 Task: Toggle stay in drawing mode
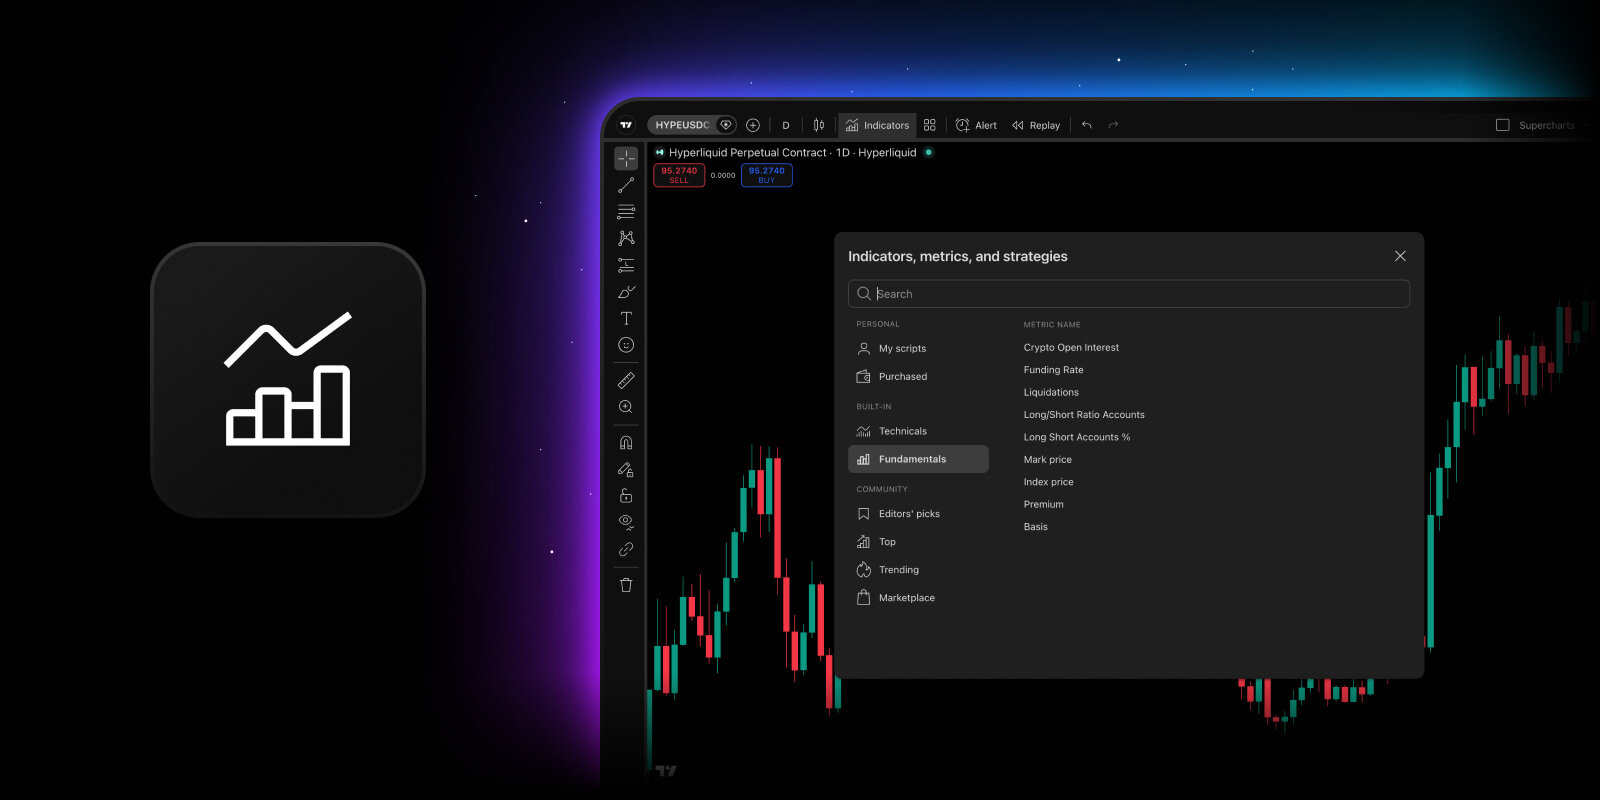(626, 469)
